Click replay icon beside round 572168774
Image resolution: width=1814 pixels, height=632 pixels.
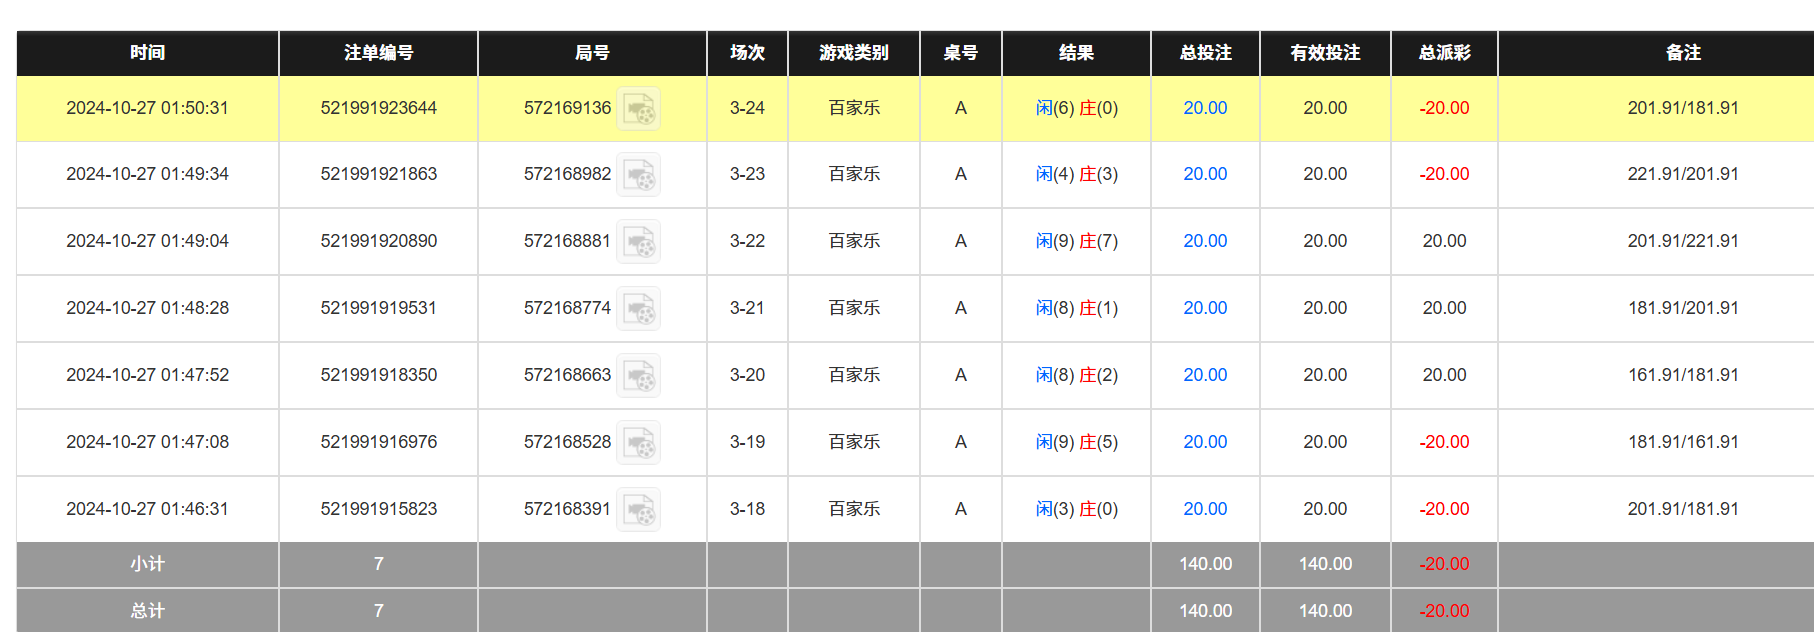[x=638, y=309]
